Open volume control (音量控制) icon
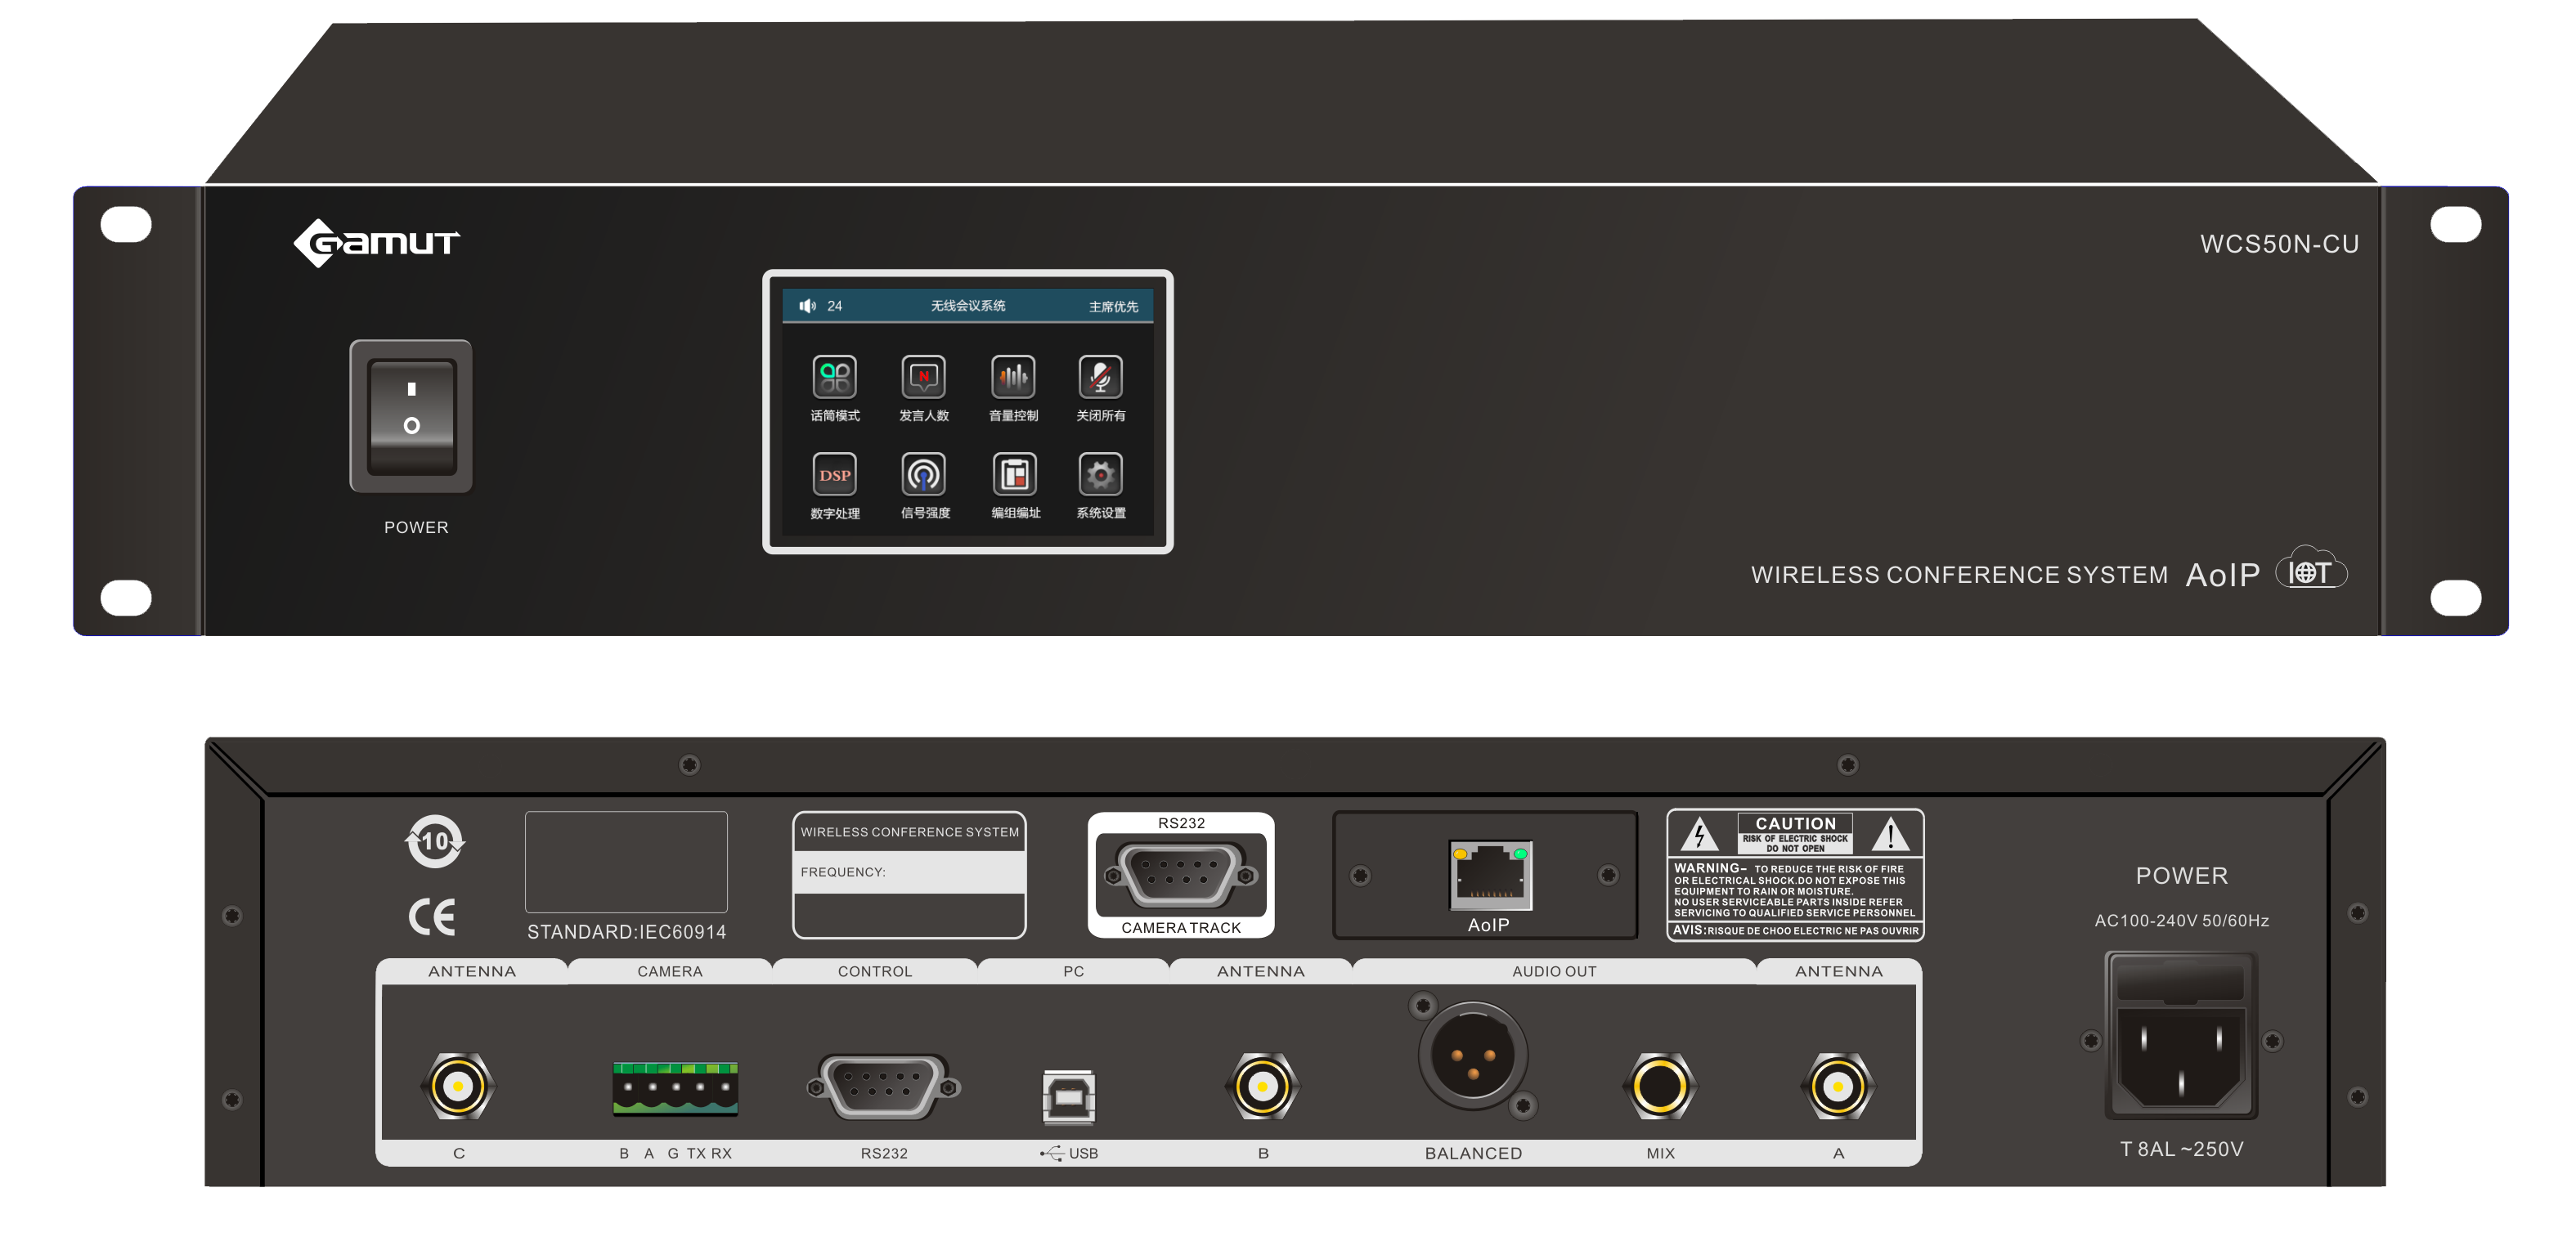The width and height of the screenshot is (2576, 1237). click(1013, 377)
